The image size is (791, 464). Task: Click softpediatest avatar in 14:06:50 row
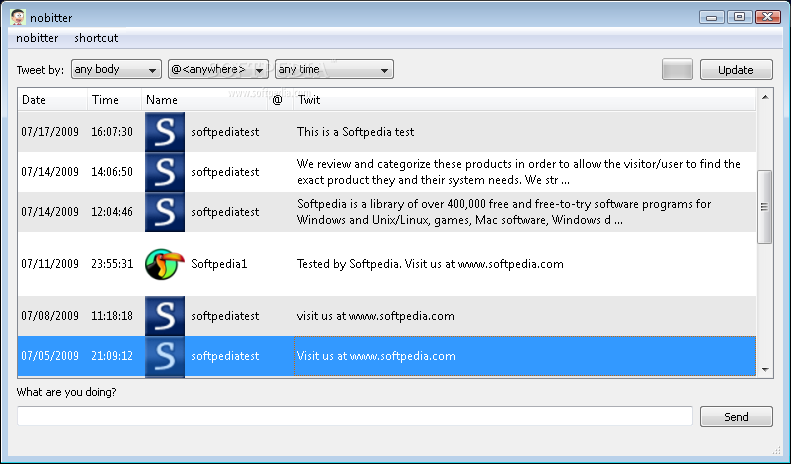point(165,172)
